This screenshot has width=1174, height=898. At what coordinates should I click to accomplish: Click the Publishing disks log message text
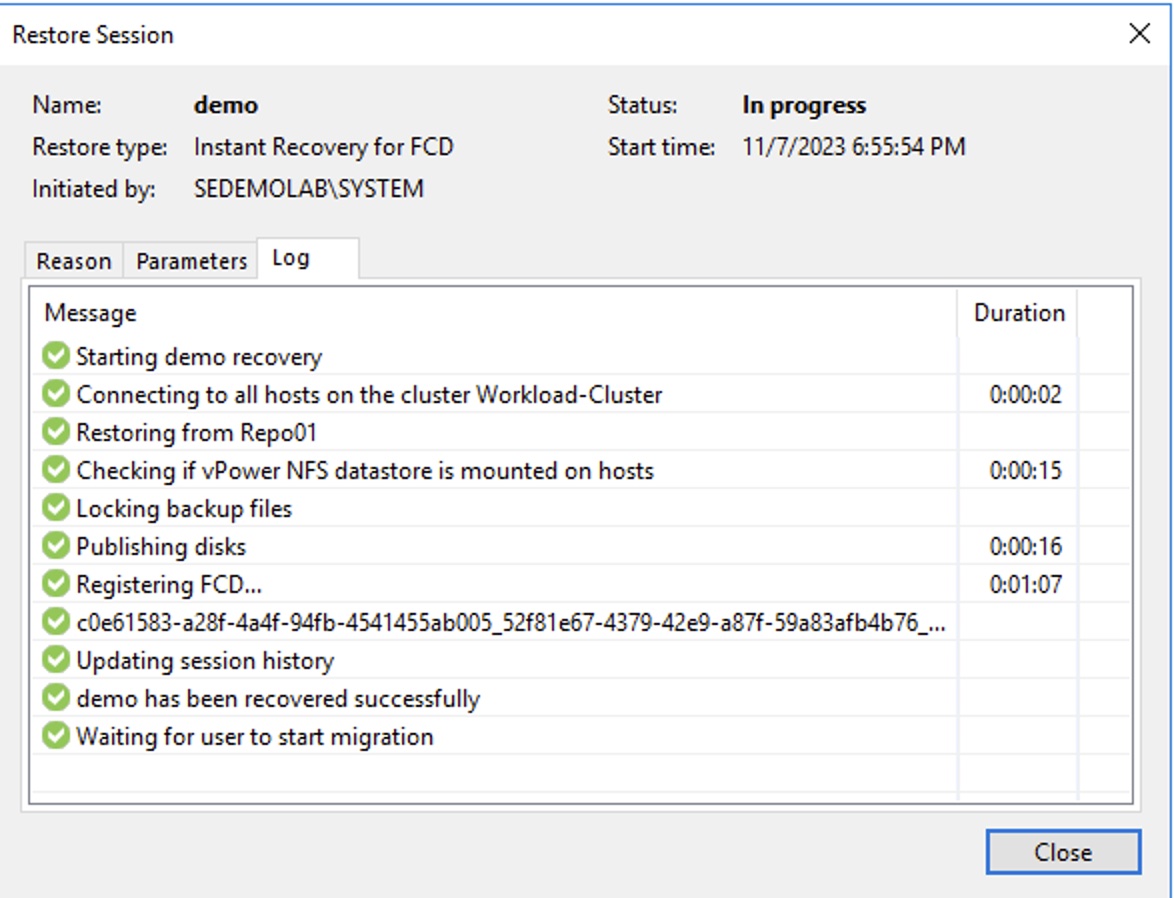(x=161, y=547)
